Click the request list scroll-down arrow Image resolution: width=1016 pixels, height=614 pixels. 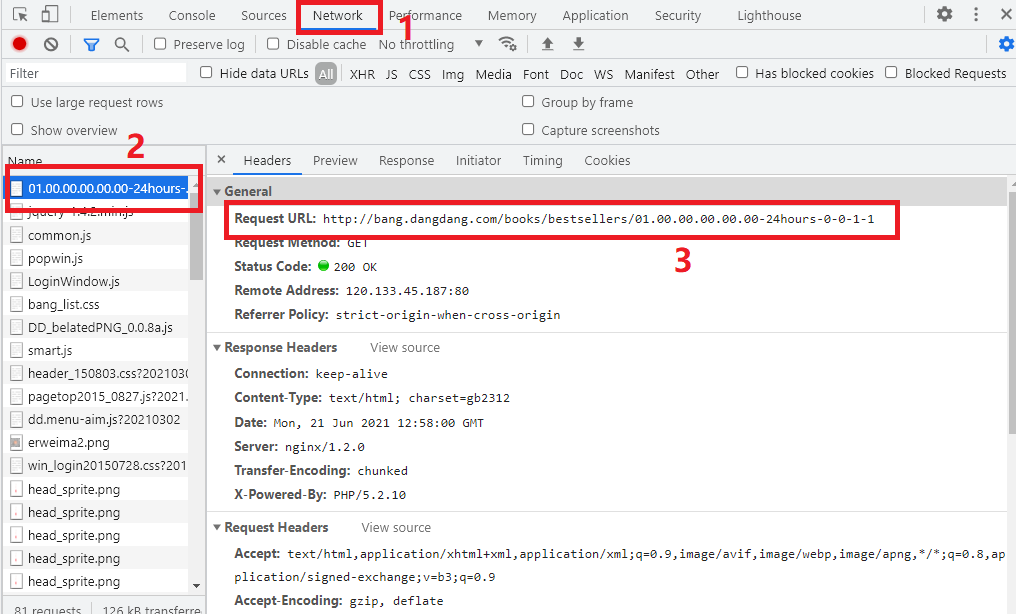(196, 586)
